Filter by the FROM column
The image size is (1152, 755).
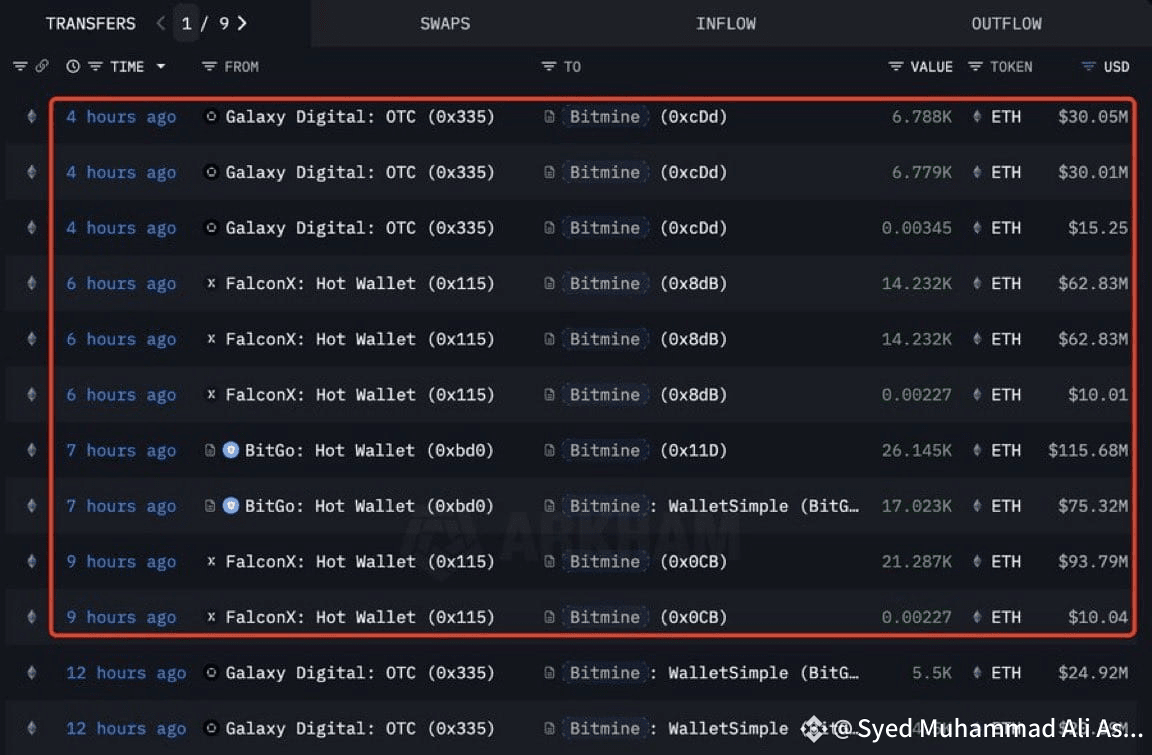click(209, 66)
